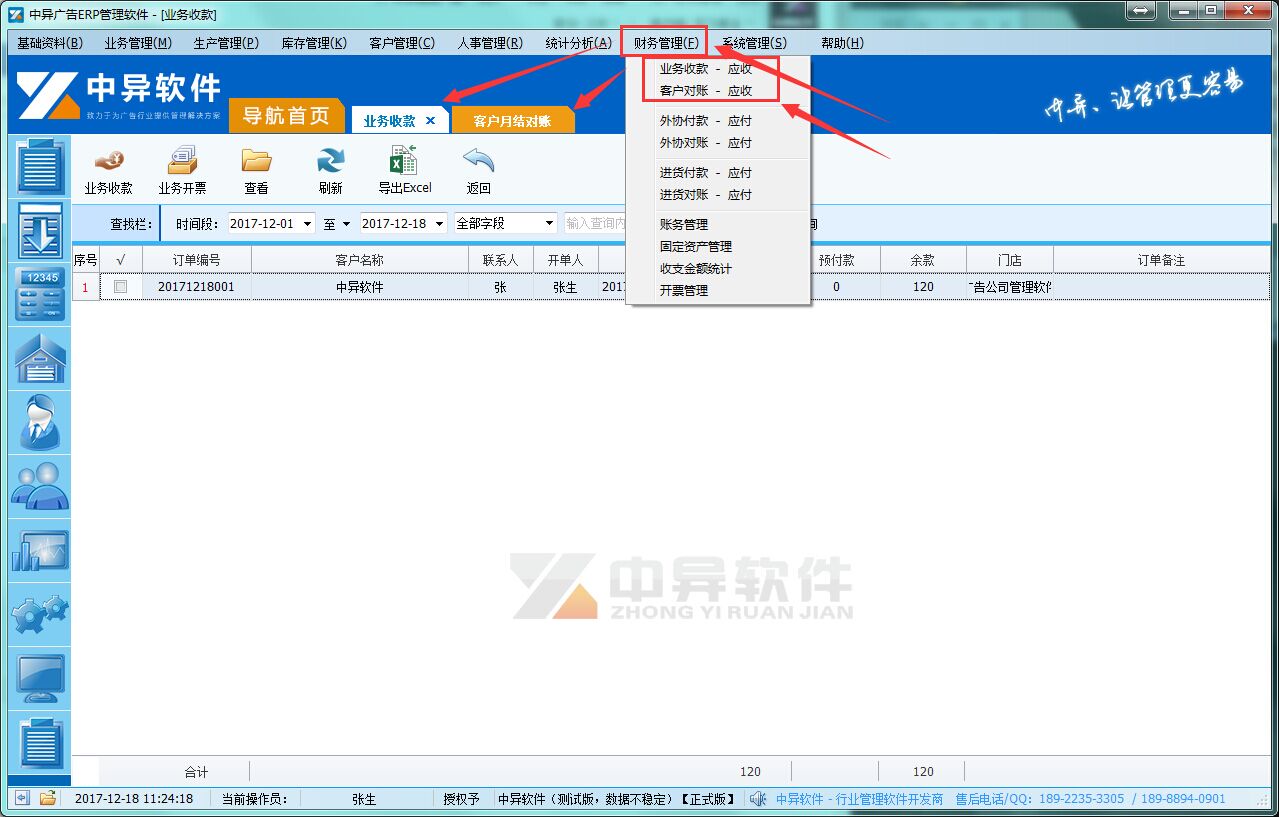Screen dimensions: 1279x817
Task: Open the 12345 calculator sidebar icon
Action: pyautogui.click(x=40, y=295)
